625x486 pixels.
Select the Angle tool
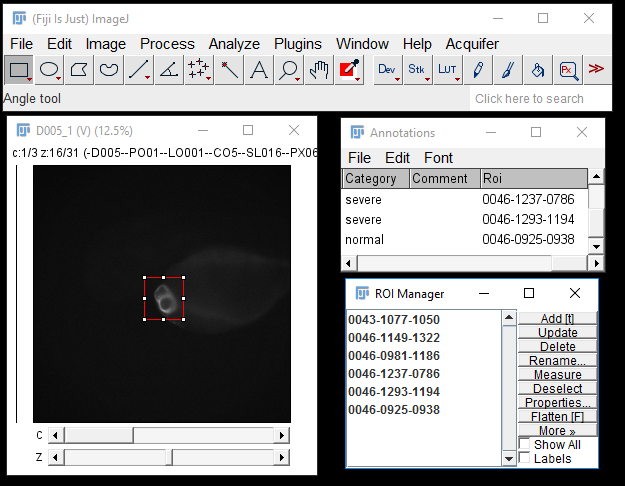[x=169, y=70]
